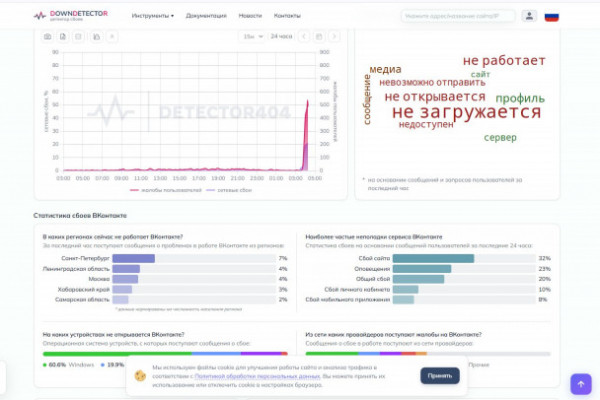Switch language via the Russian flag icon

(551, 17)
